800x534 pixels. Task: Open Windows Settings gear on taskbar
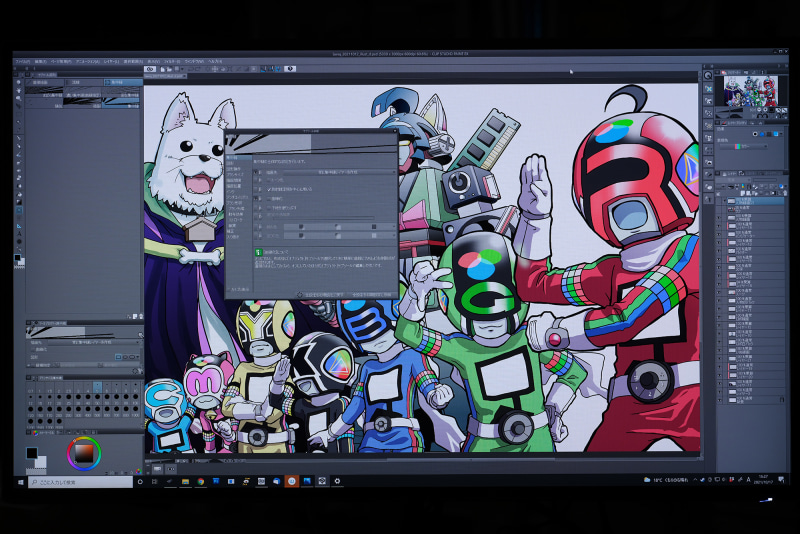point(337,481)
